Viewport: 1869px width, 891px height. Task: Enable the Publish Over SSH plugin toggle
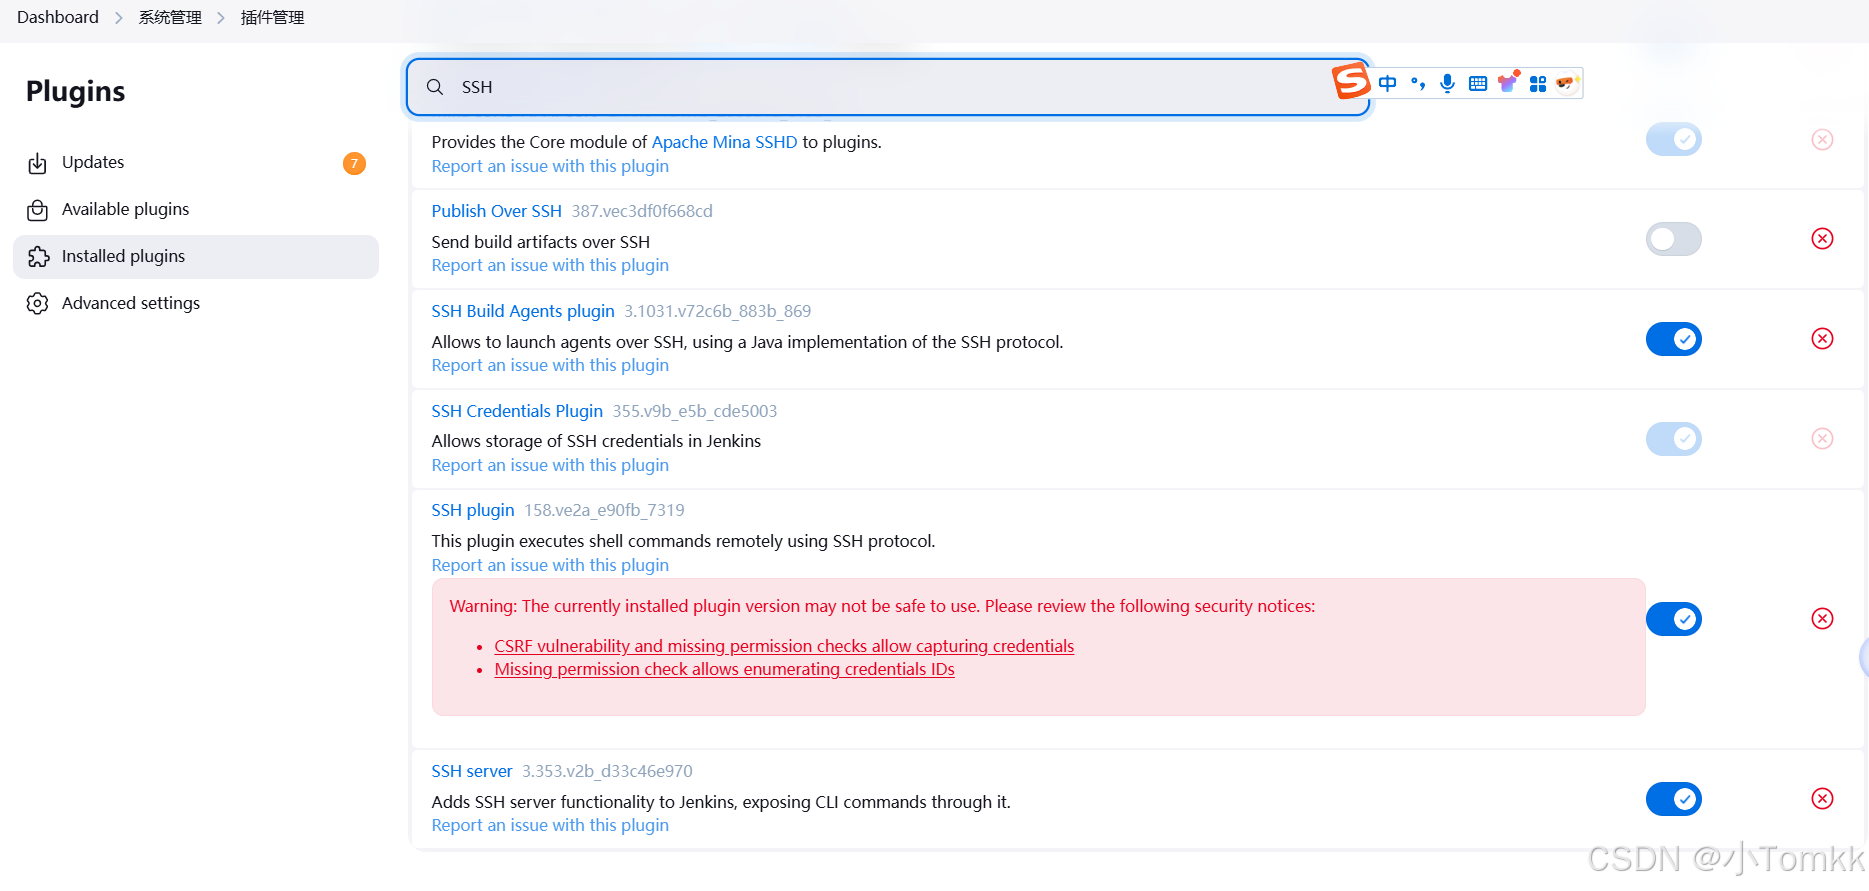(1673, 239)
